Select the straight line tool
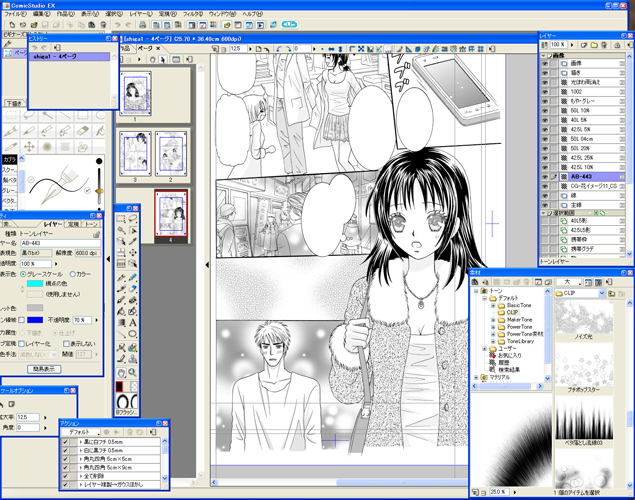Screen dimensions: 635x500 pyautogui.click(x=121, y=334)
